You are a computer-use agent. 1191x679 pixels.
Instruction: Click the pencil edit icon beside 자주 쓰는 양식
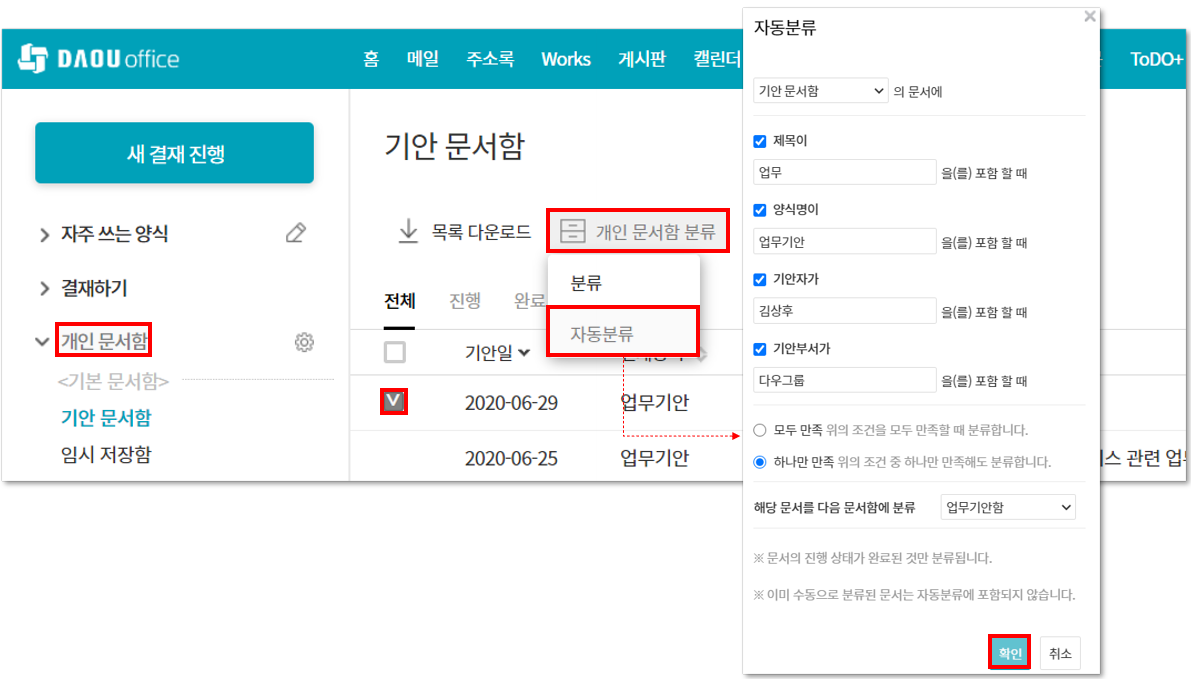pyautogui.click(x=295, y=233)
